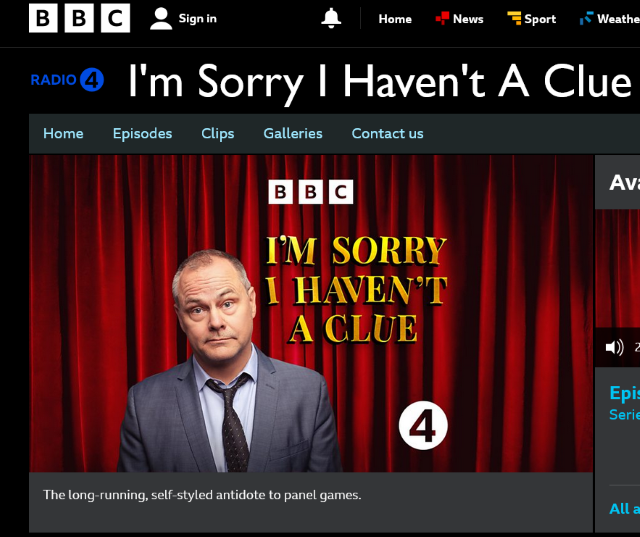Click the user account silhouette icon
This screenshot has height=537, width=640.
coord(161,19)
